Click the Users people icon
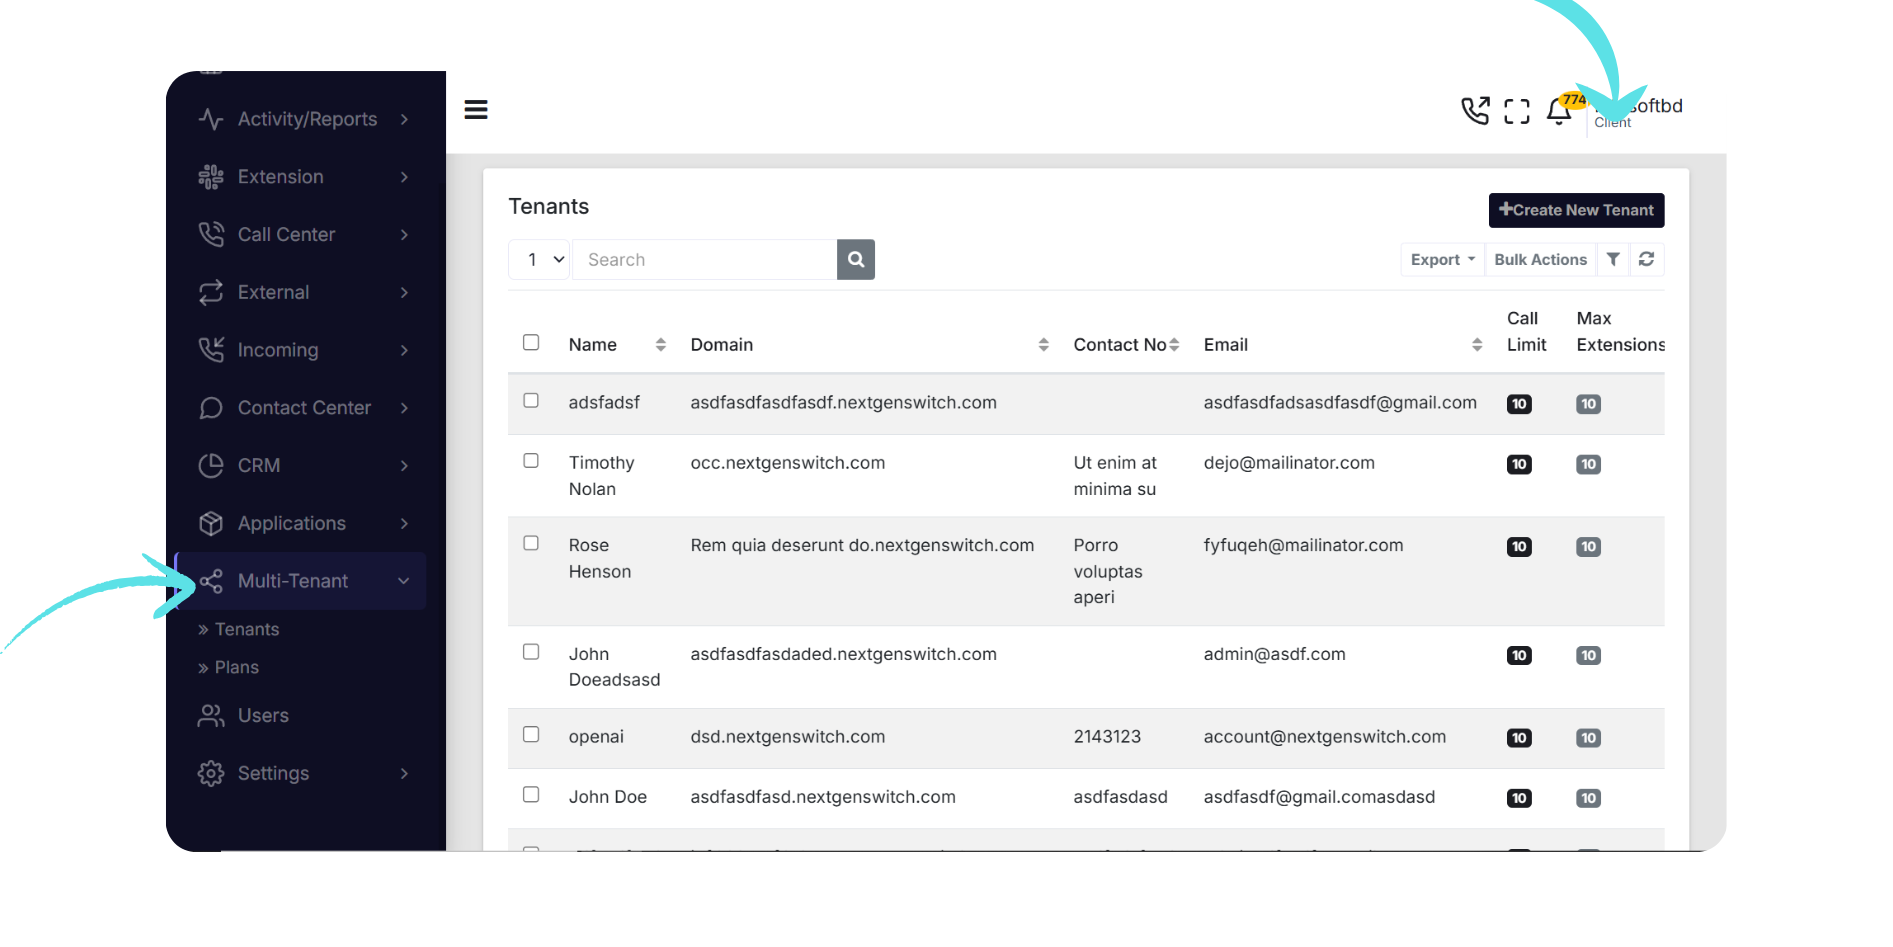This screenshot has width=1893, height=947. pyautogui.click(x=211, y=716)
